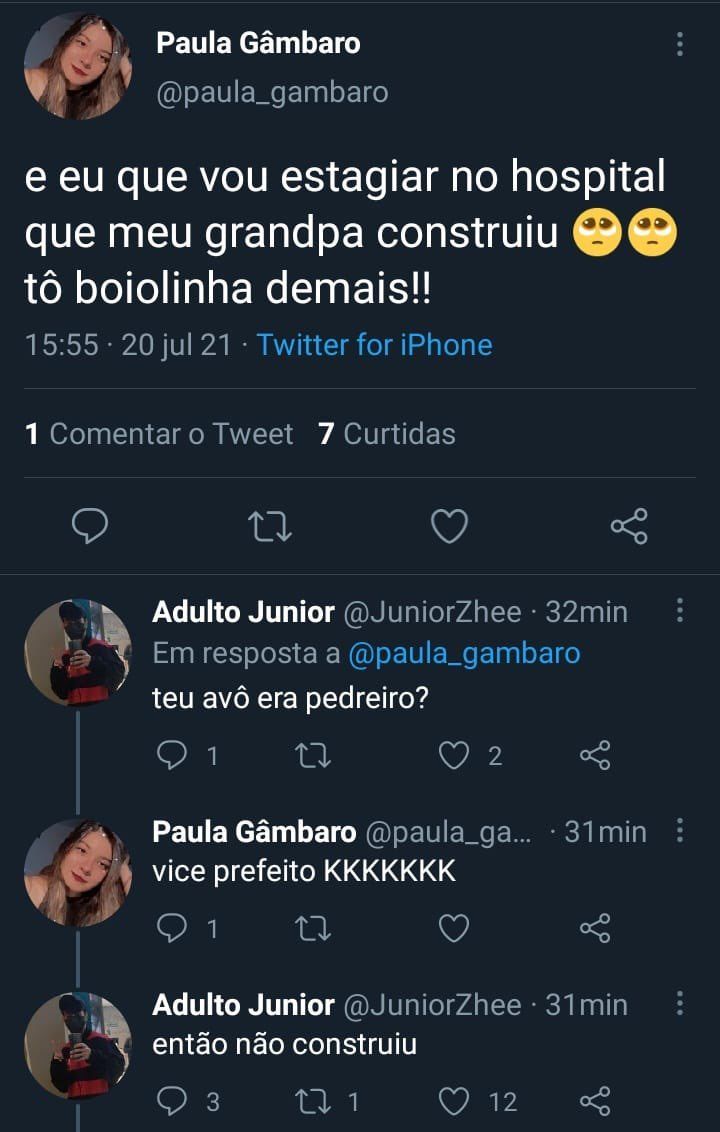This screenshot has width=720, height=1132.
Task: Open more options on main tweet
Action: point(680,44)
